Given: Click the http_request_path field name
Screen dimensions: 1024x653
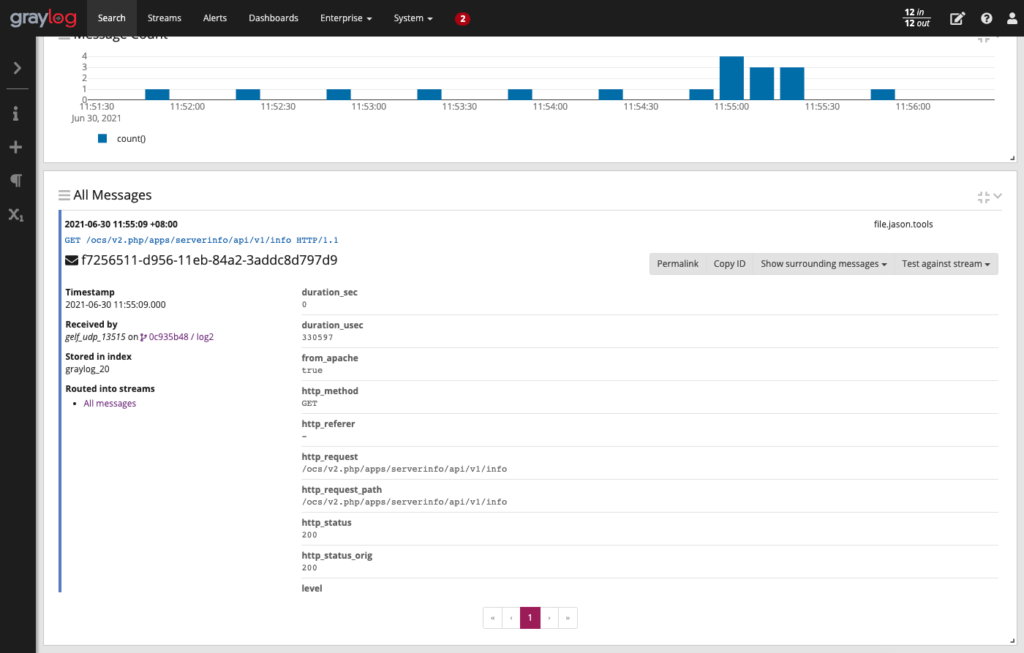Looking at the screenshot, I should pyautogui.click(x=342, y=490).
